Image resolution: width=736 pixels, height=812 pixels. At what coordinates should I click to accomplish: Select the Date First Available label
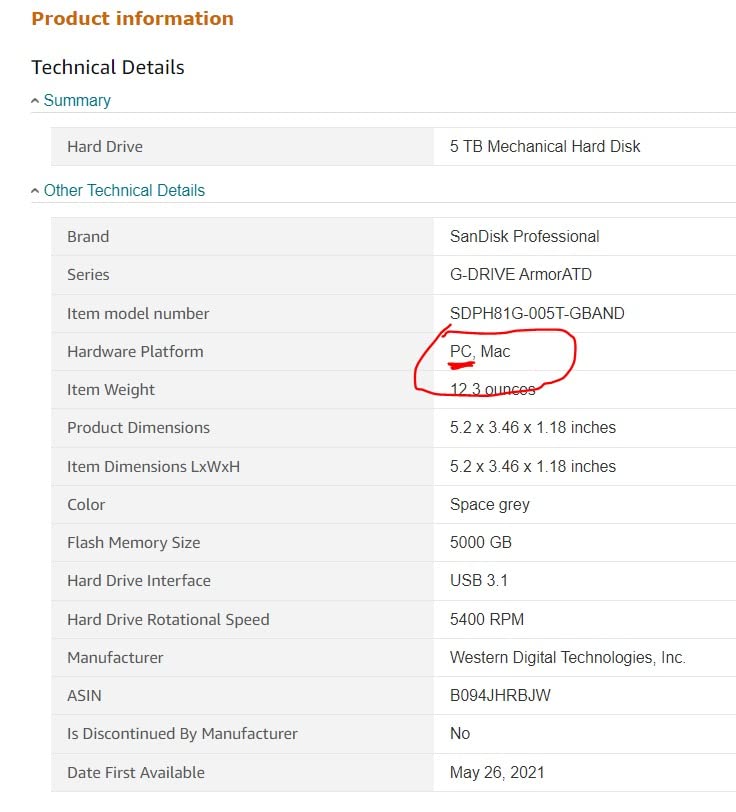coord(136,773)
